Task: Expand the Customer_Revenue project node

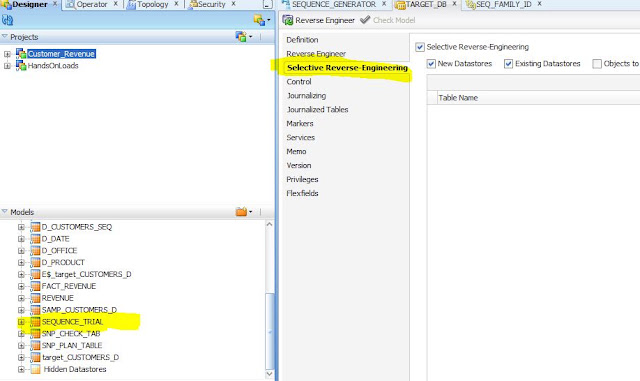Action: (x=7, y=54)
